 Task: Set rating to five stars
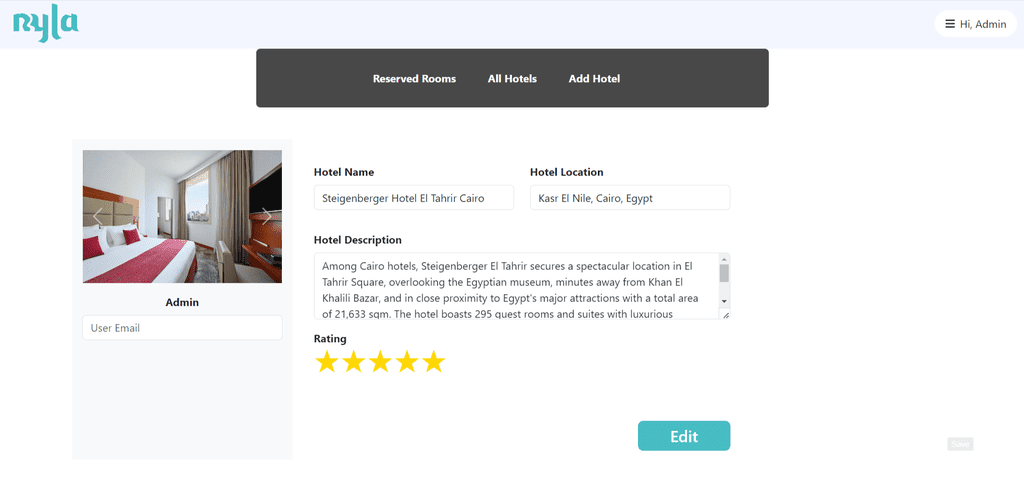tap(433, 361)
